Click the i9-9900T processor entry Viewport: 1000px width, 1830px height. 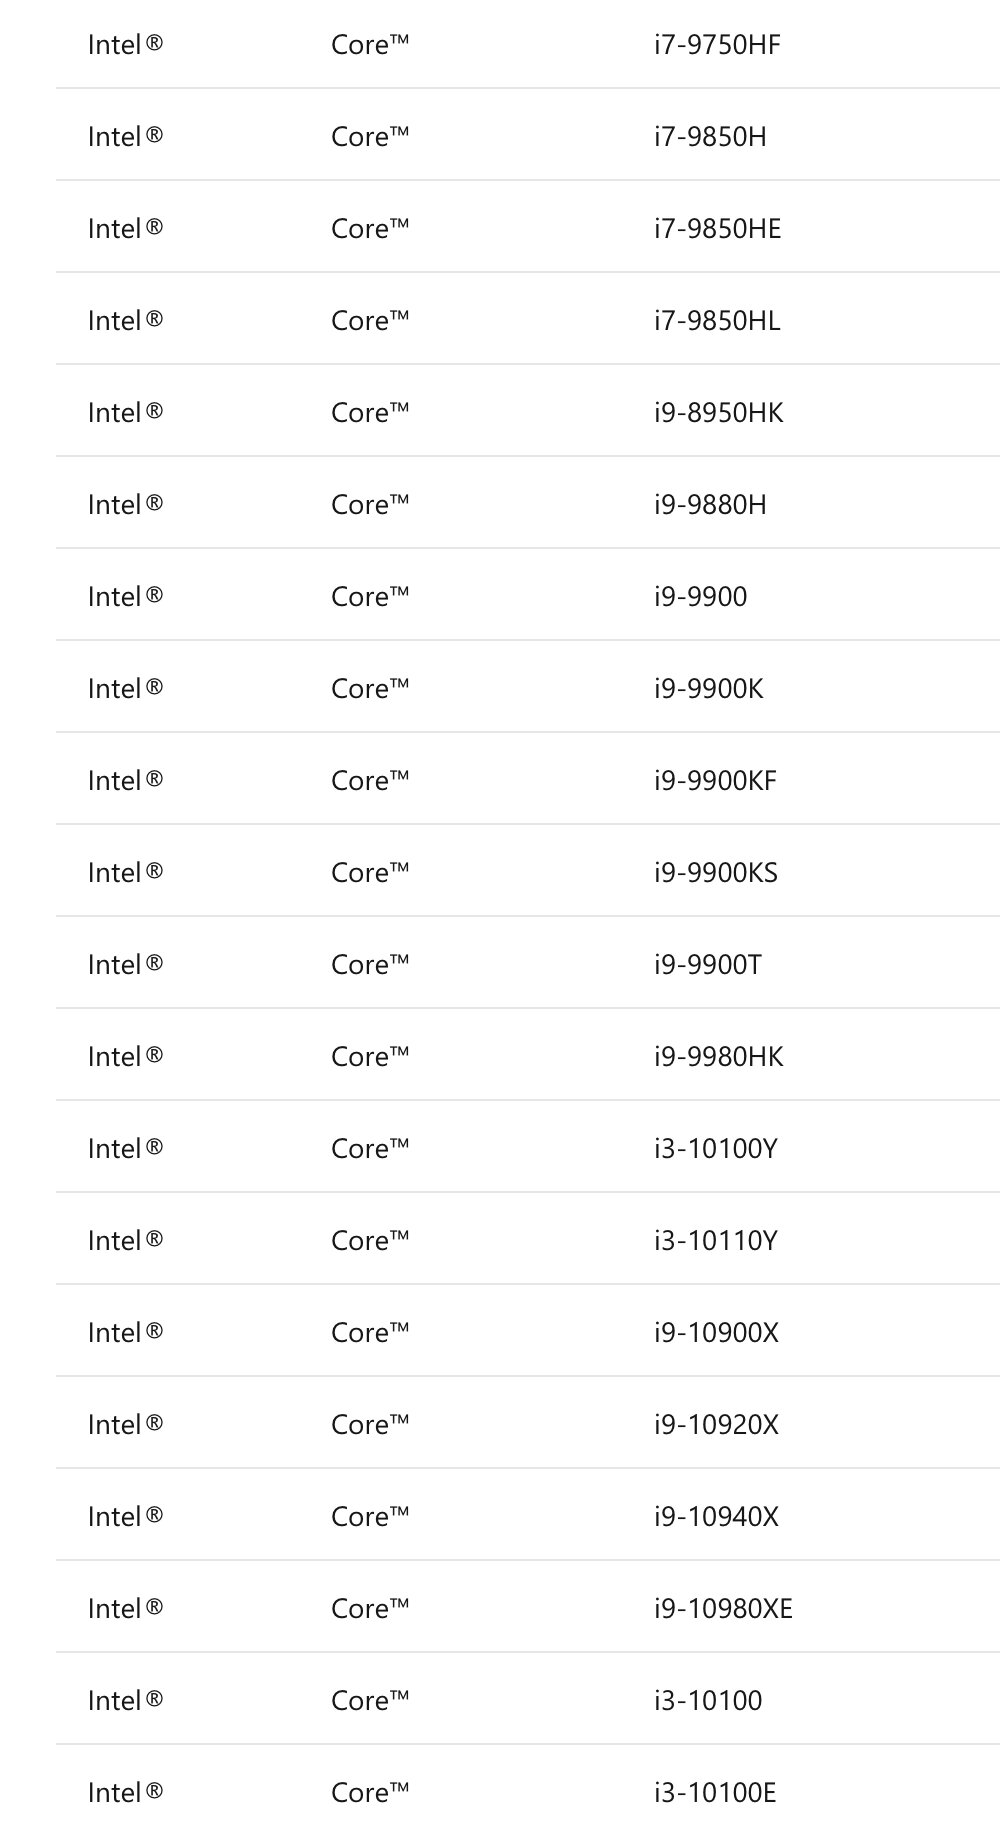[707, 965]
